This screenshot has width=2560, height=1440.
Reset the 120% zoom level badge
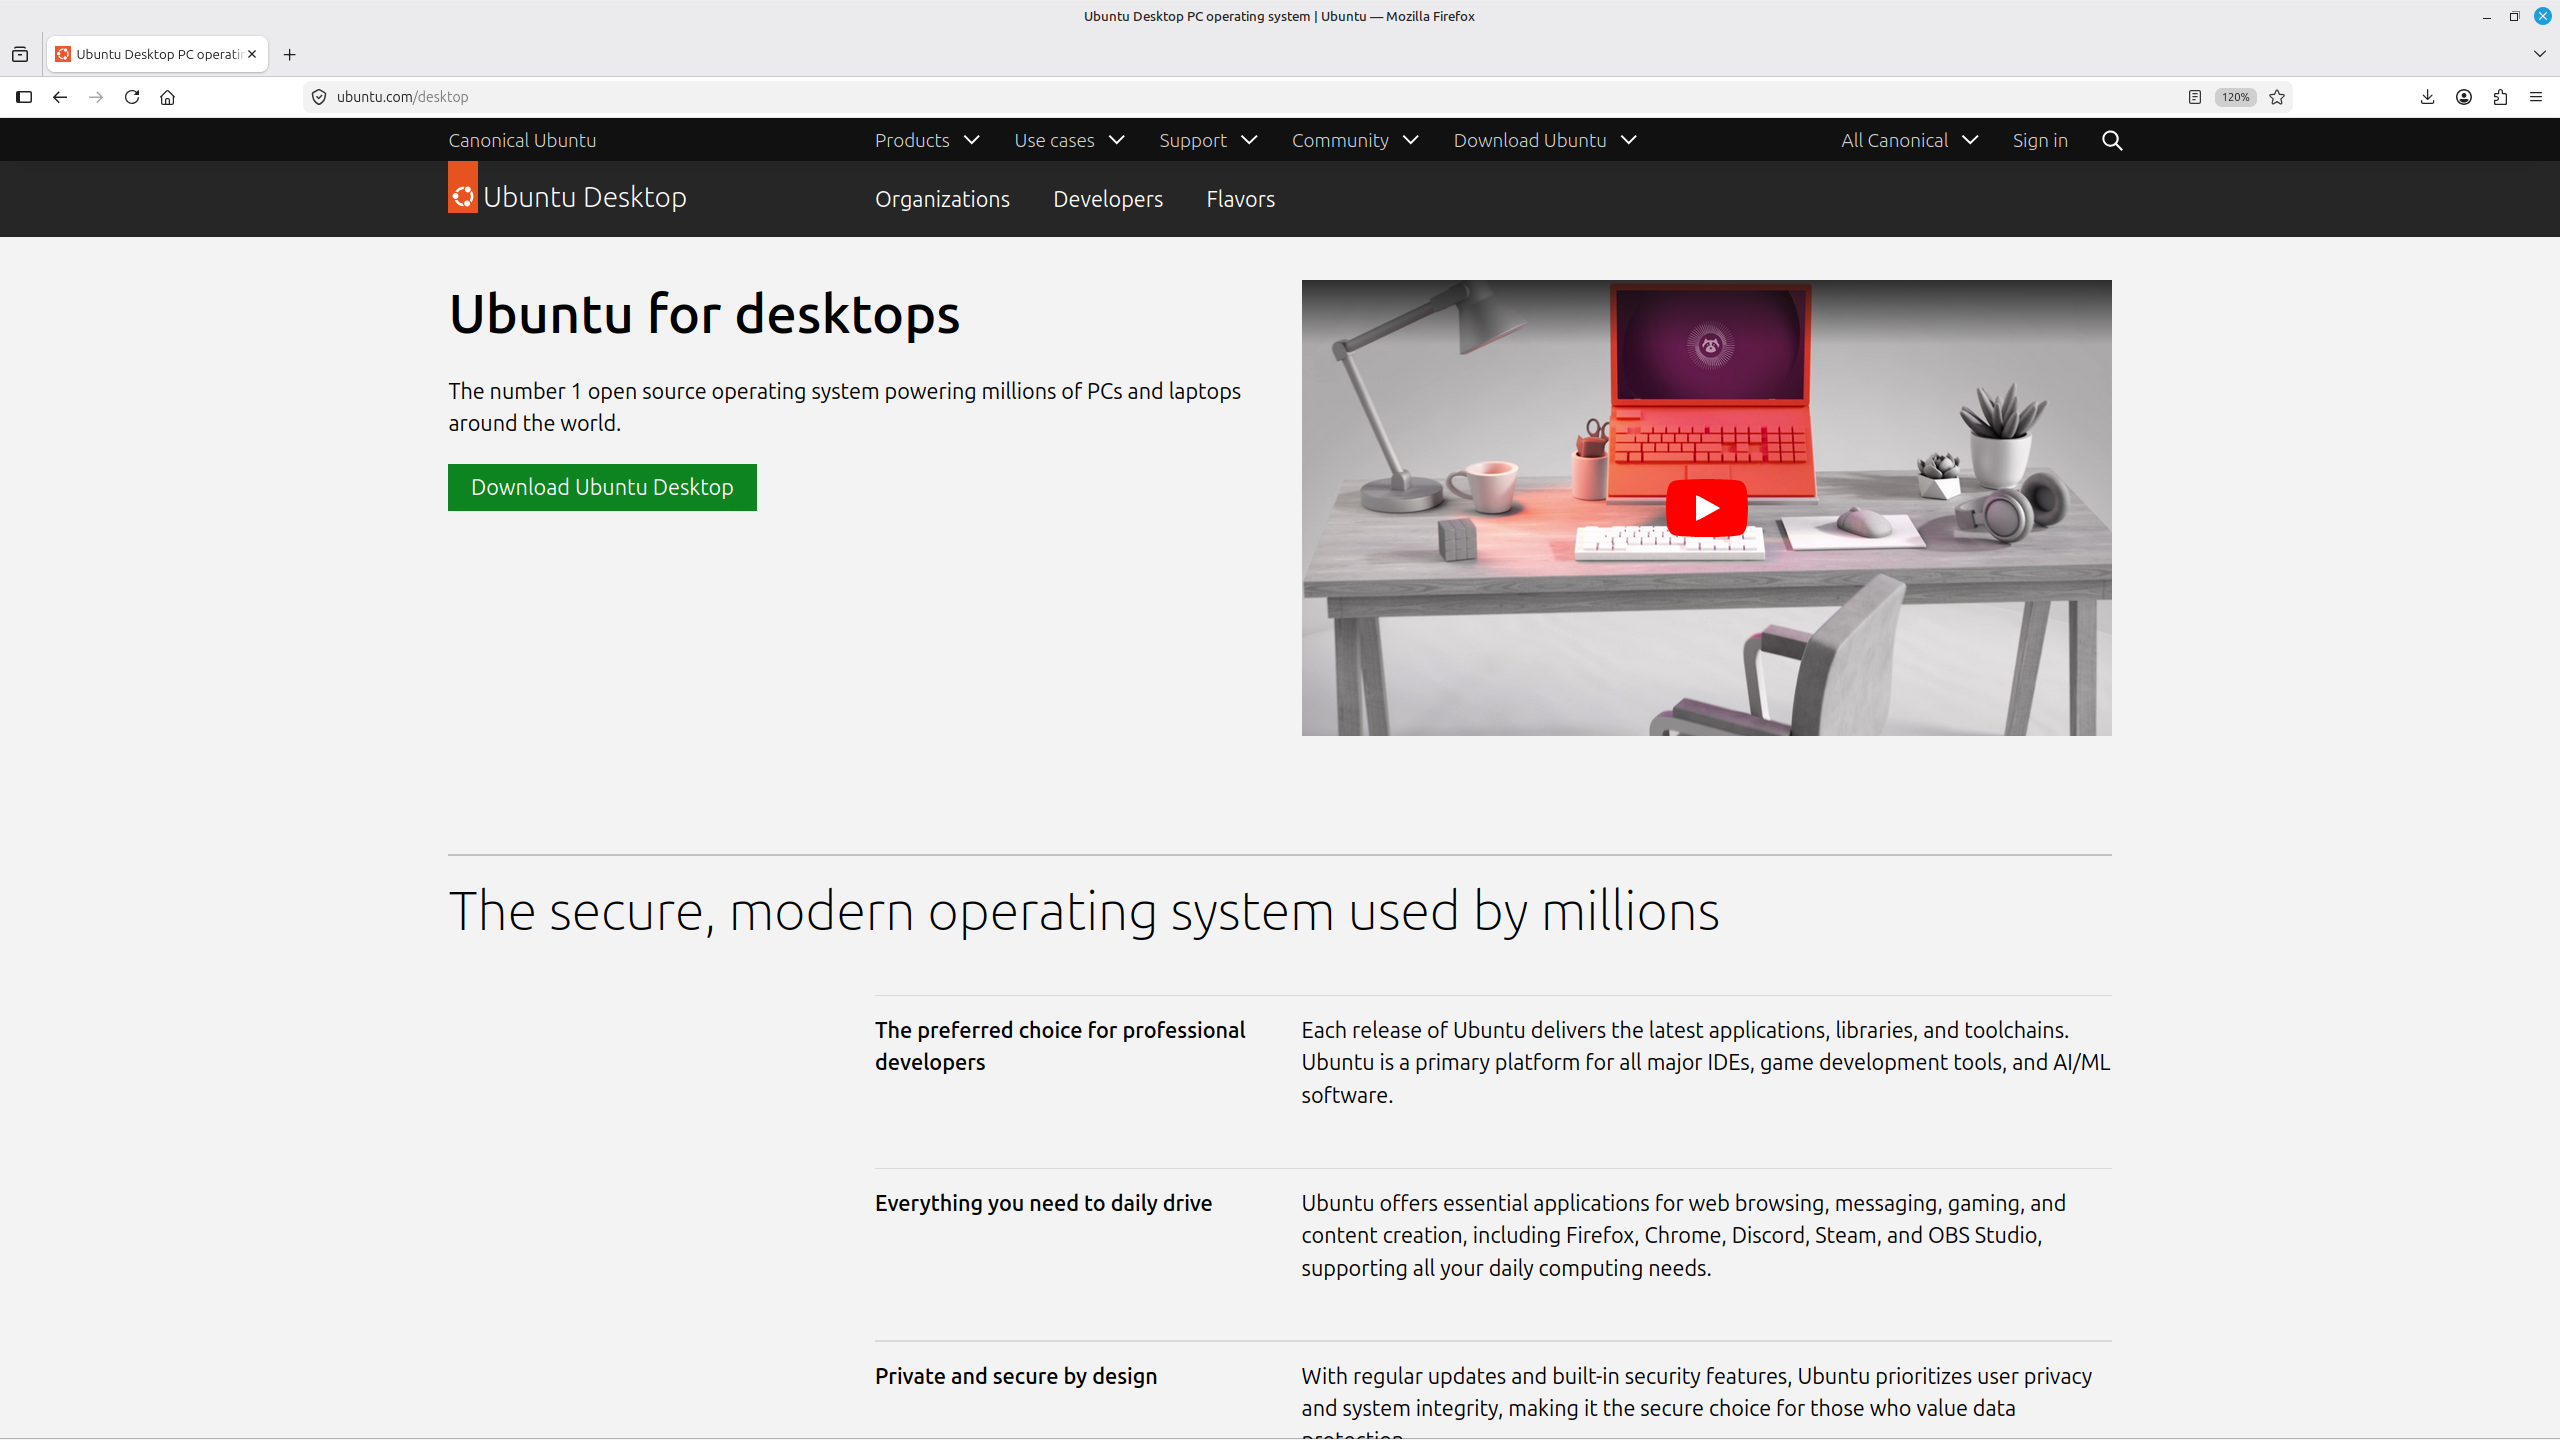pyautogui.click(x=2235, y=97)
